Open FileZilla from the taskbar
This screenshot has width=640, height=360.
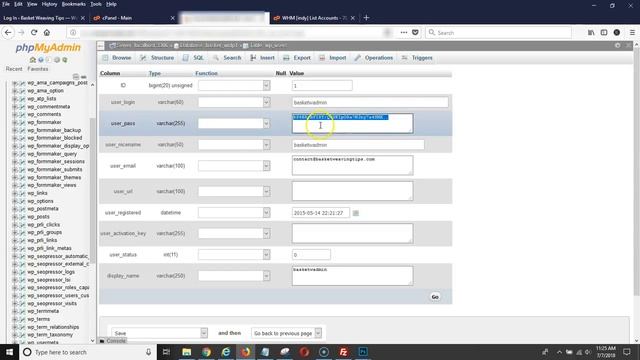tap(343, 352)
